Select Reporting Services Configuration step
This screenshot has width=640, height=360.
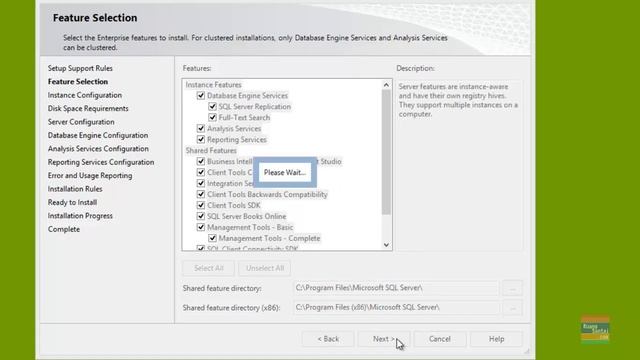101,162
